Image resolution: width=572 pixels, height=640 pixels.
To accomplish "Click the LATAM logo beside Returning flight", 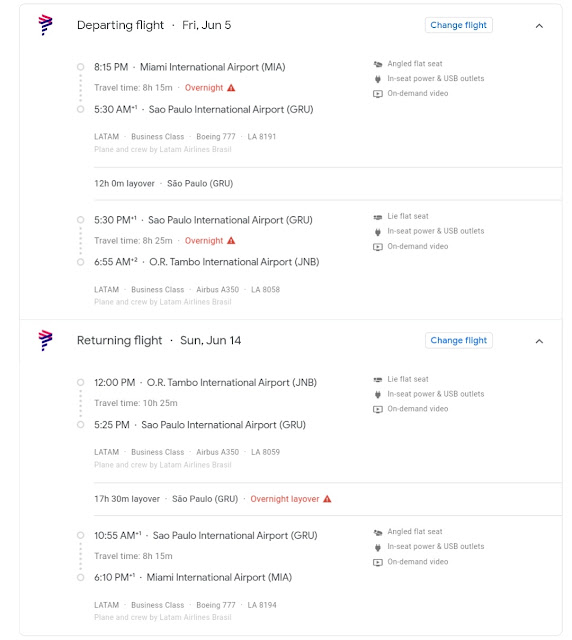I will click(x=45, y=340).
